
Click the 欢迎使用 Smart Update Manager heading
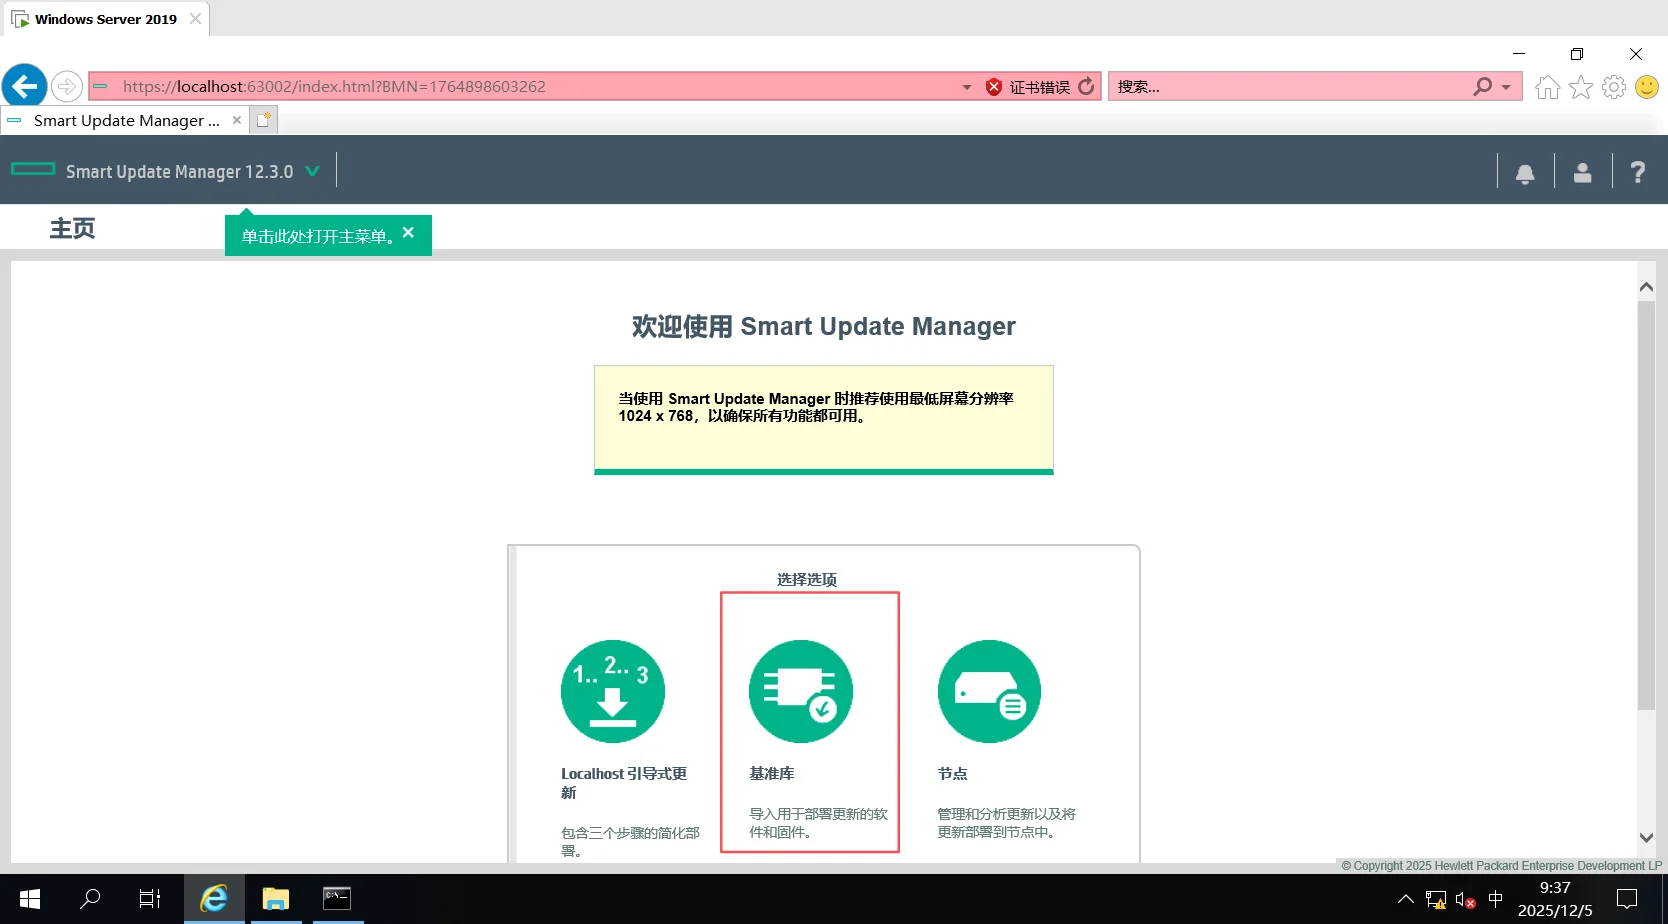coord(824,327)
